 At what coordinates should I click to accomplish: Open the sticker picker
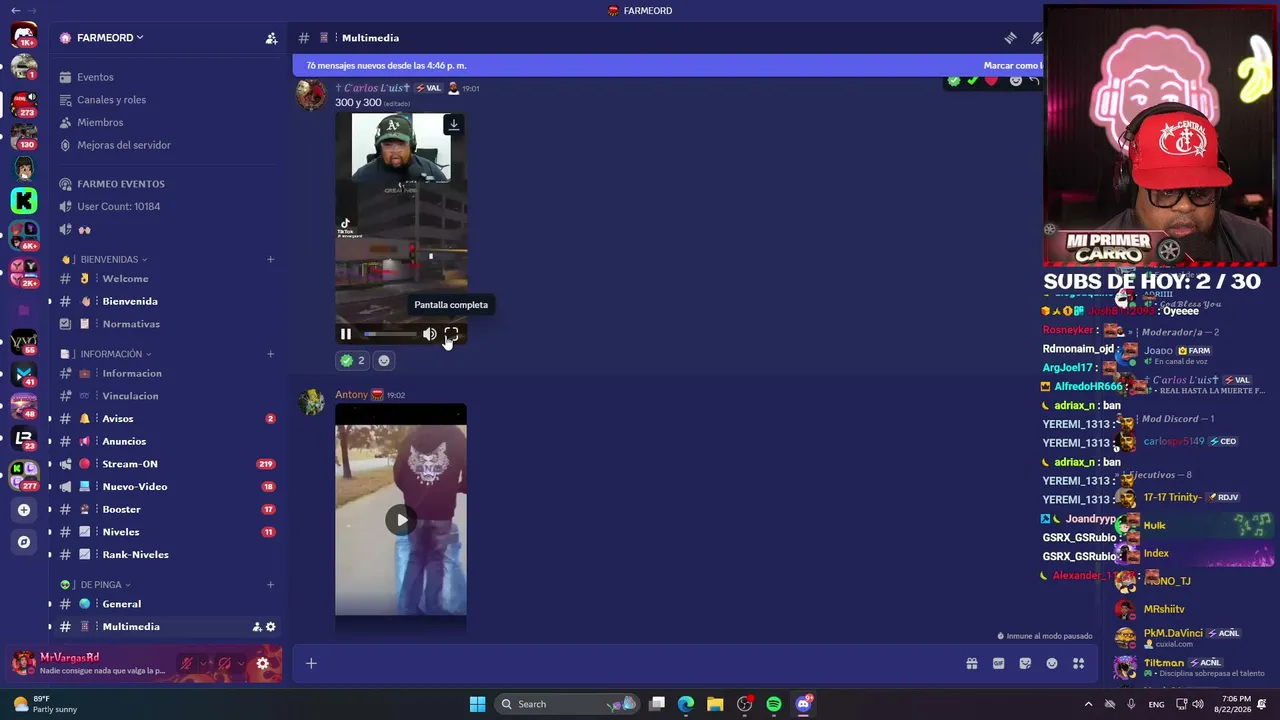coord(1025,663)
